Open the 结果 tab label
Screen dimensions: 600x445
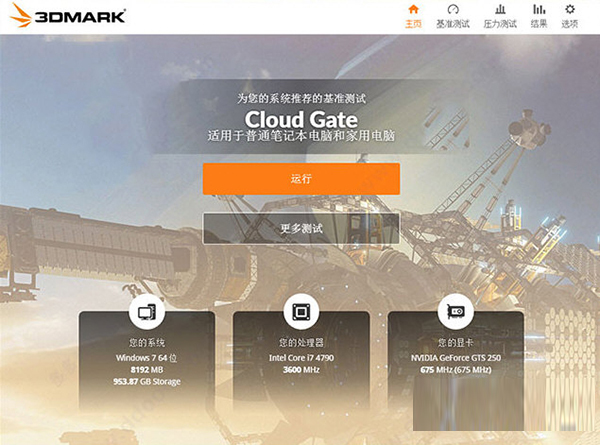(539, 24)
